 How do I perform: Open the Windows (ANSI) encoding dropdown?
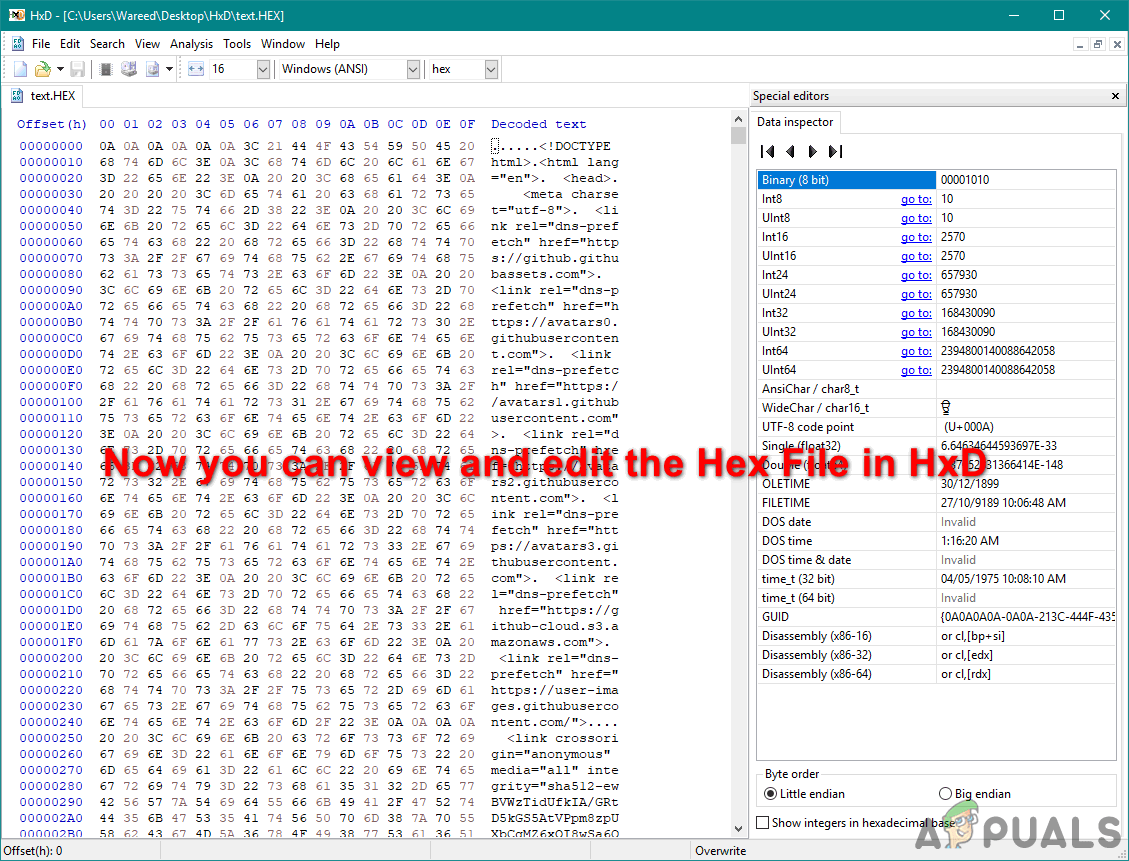413,69
